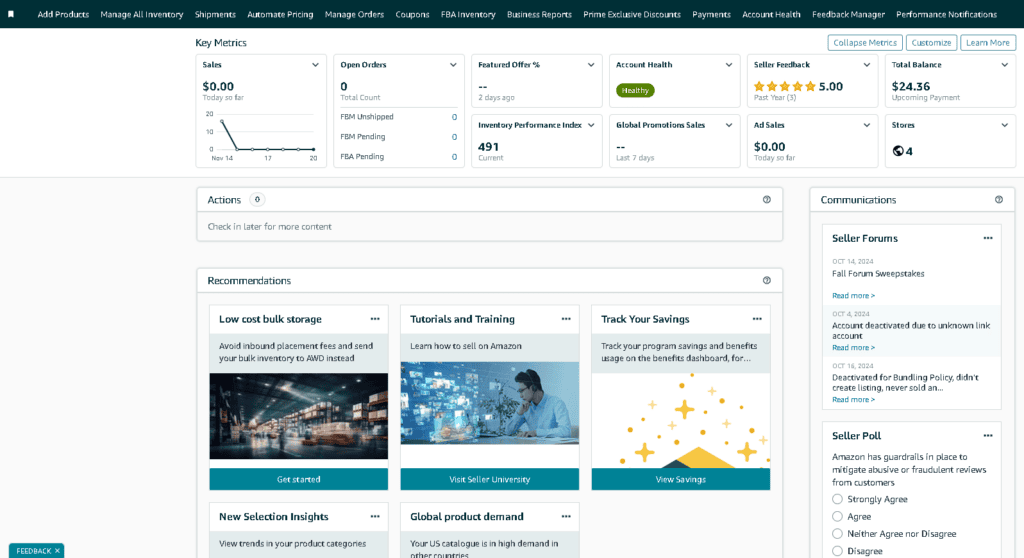
Task: Open Performance Notifications menu item
Action: [946, 14]
